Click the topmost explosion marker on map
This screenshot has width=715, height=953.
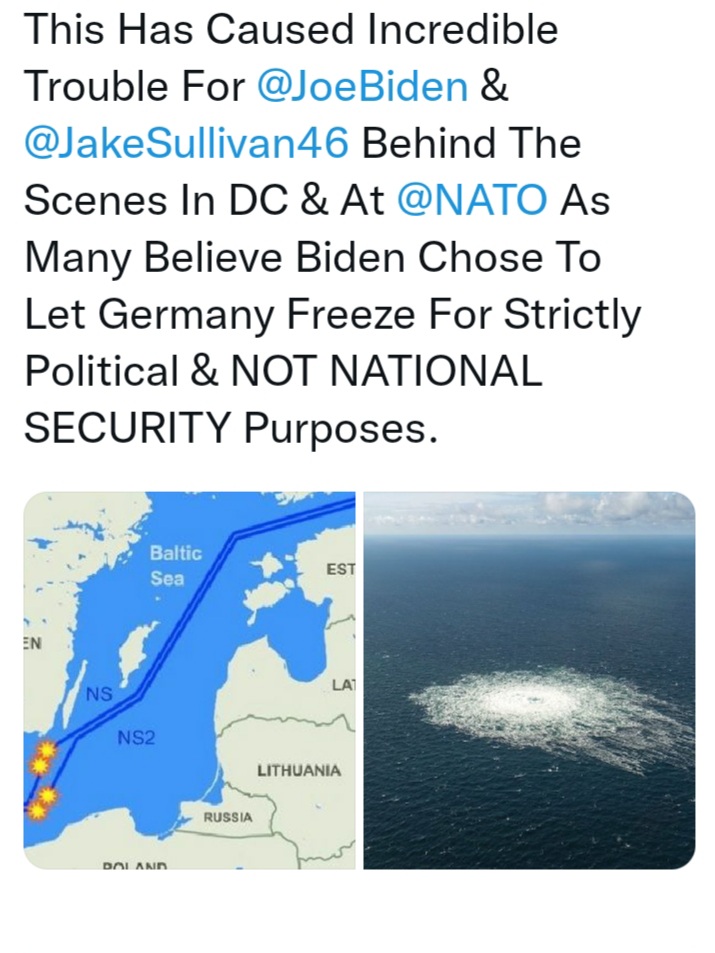pyautogui.click(x=46, y=749)
